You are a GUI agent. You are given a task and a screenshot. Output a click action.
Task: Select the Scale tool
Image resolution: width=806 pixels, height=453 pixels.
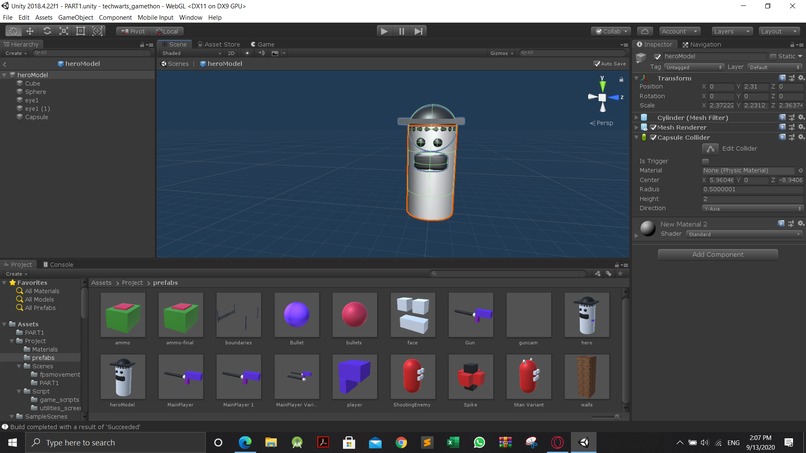point(64,31)
